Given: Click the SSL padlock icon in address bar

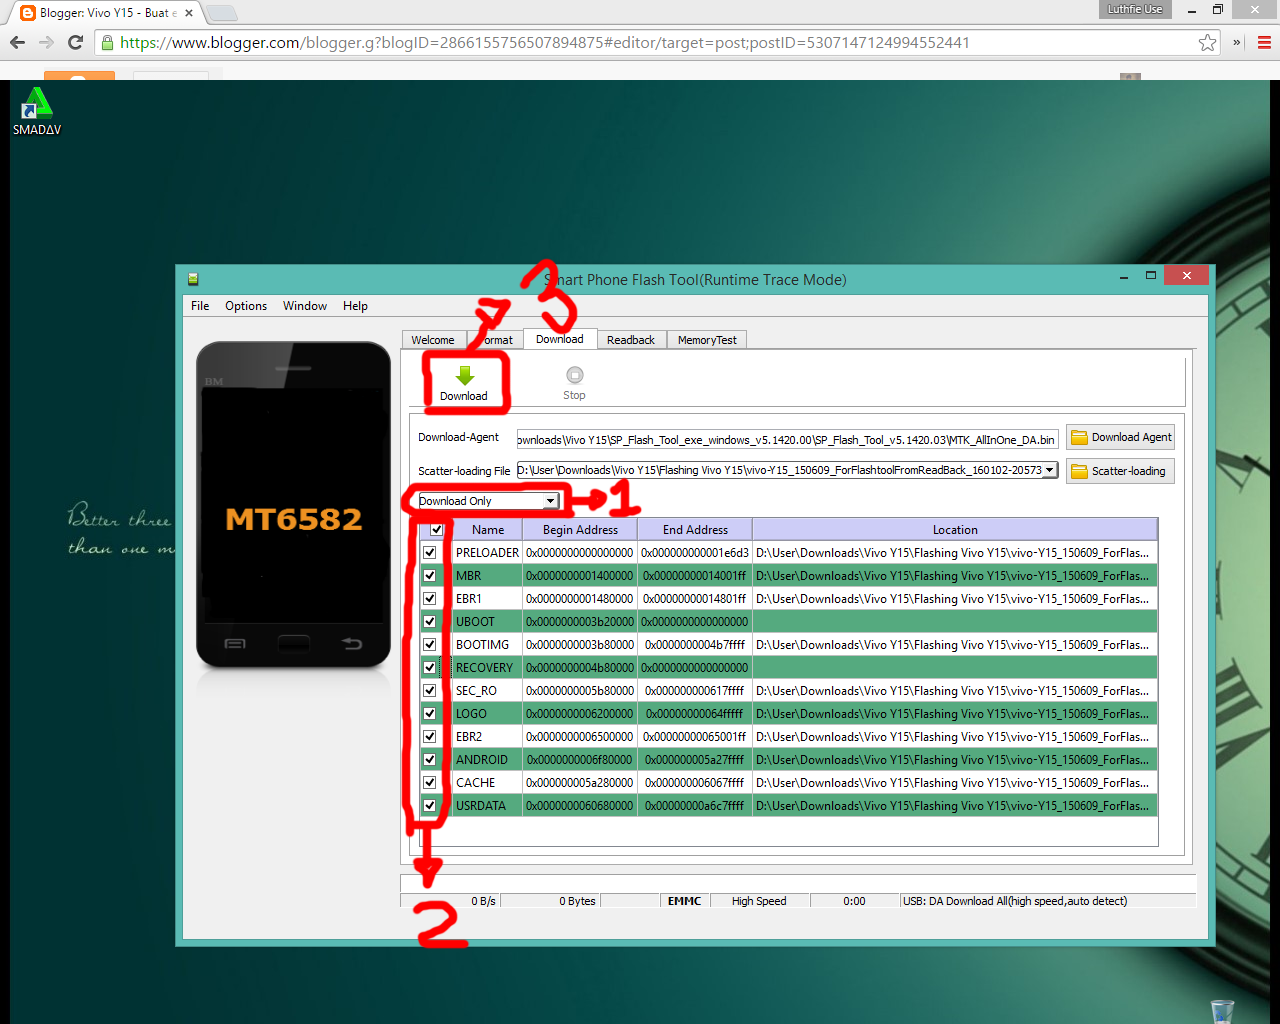Looking at the screenshot, I should click(108, 42).
